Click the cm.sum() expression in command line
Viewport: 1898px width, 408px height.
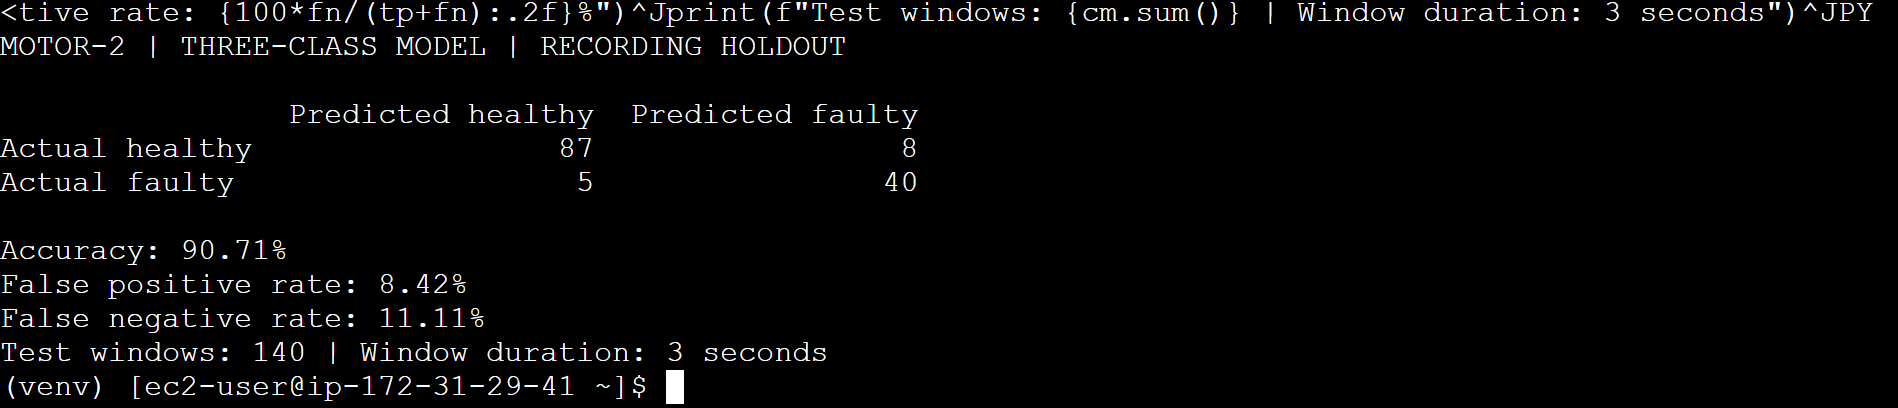click(x=1153, y=13)
